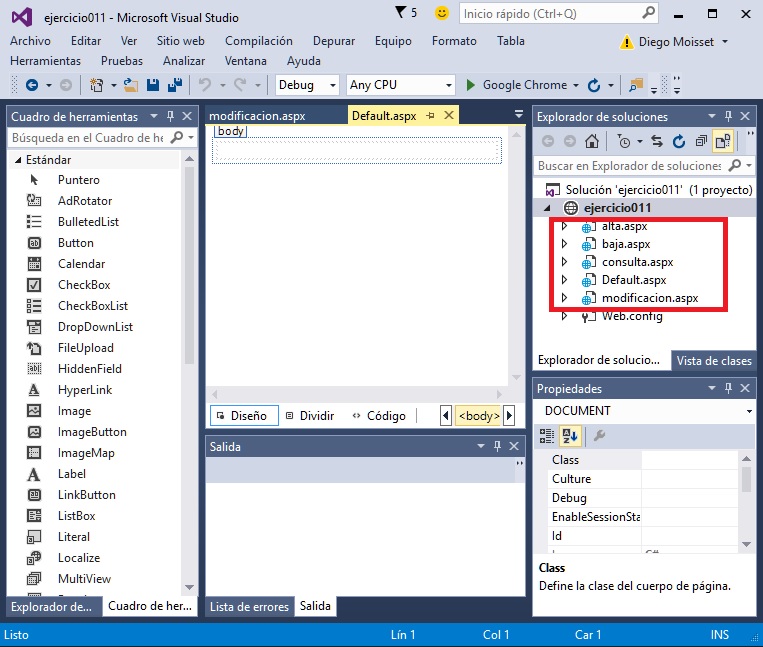Close the Default.aspx tab
Image resolution: width=763 pixels, height=647 pixels.
click(x=449, y=115)
